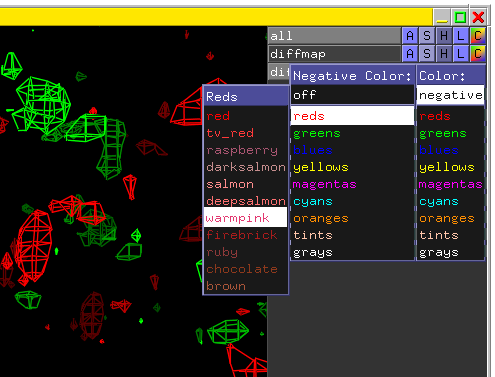Open the Label menu for 'all' object
The width and height of the screenshot is (495, 377).
461,36
